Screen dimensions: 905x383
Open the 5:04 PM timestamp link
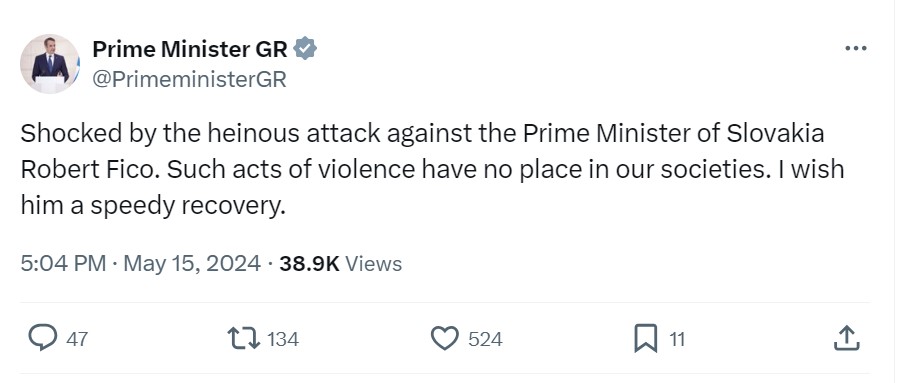[x=63, y=264]
